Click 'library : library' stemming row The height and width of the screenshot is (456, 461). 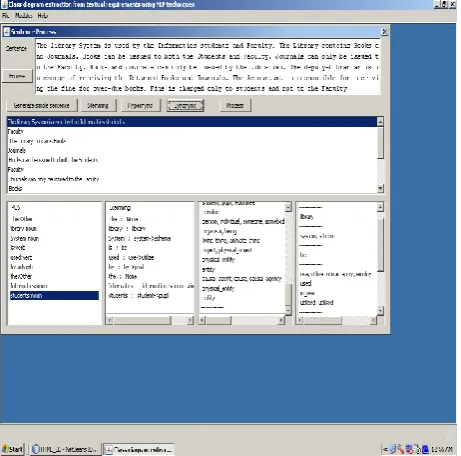pyautogui.click(x=127, y=229)
